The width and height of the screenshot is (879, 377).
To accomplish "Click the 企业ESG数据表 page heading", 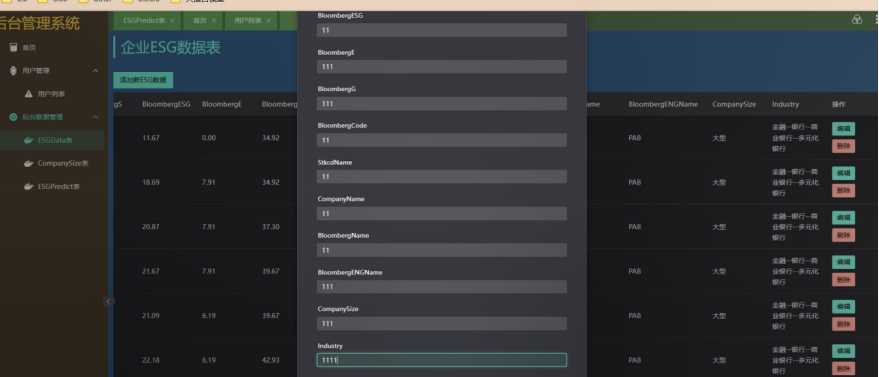I will point(170,48).
